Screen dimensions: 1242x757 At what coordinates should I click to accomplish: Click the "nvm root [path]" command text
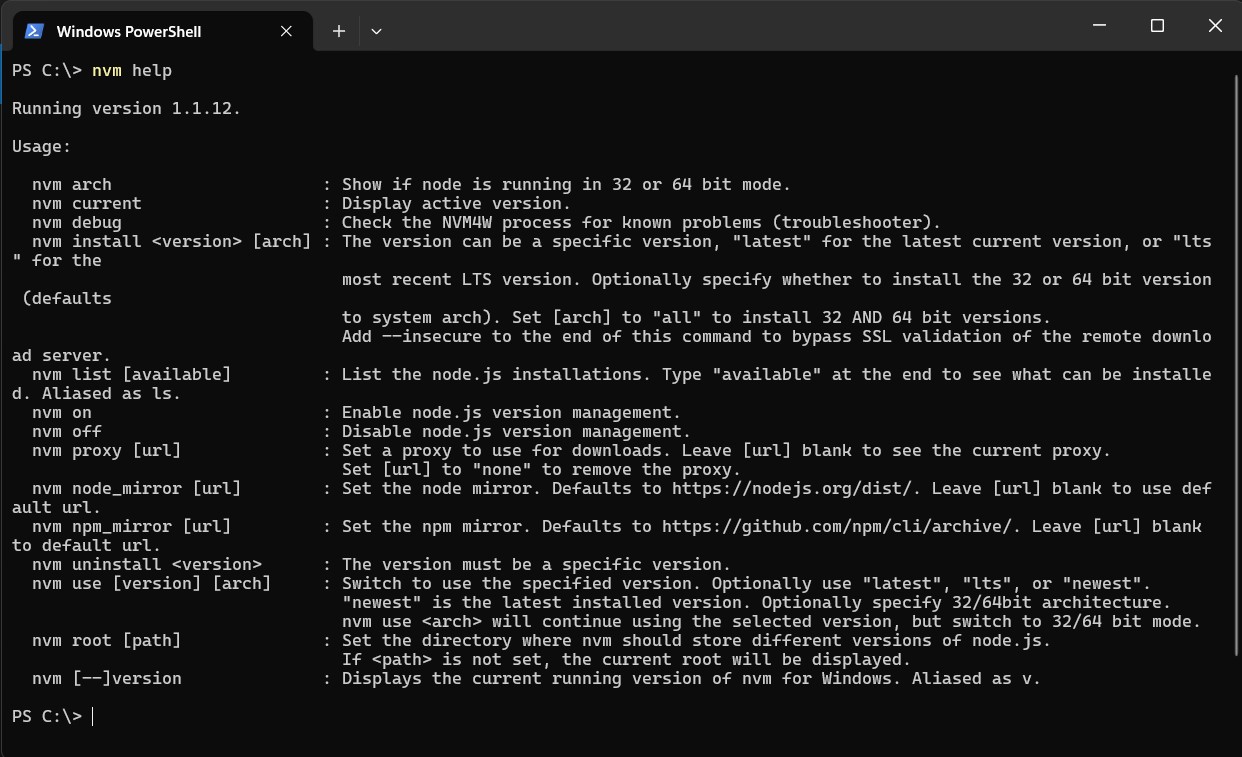click(x=106, y=641)
